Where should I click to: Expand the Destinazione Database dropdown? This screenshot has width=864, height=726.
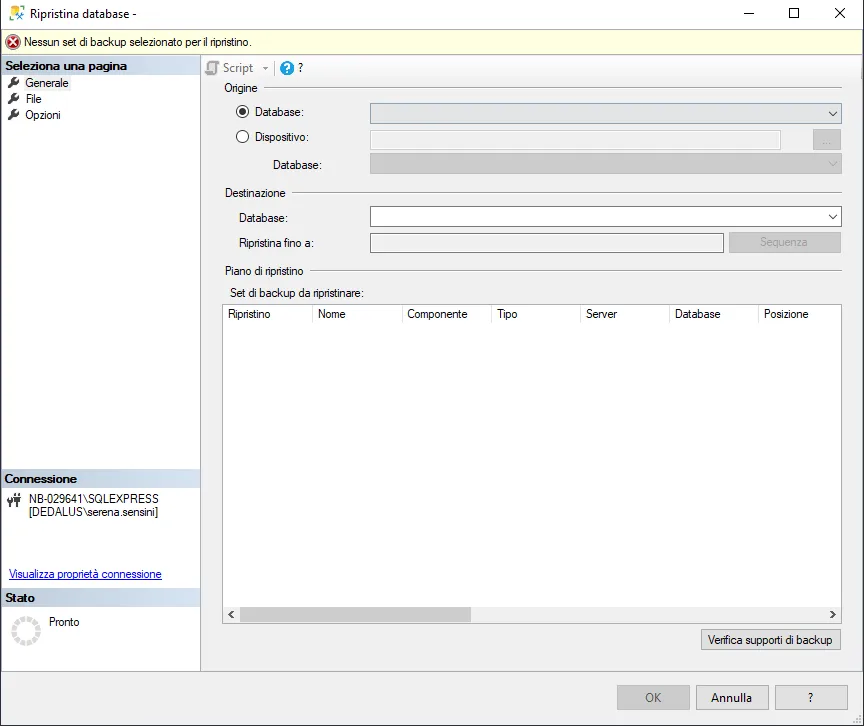(x=832, y=216)
